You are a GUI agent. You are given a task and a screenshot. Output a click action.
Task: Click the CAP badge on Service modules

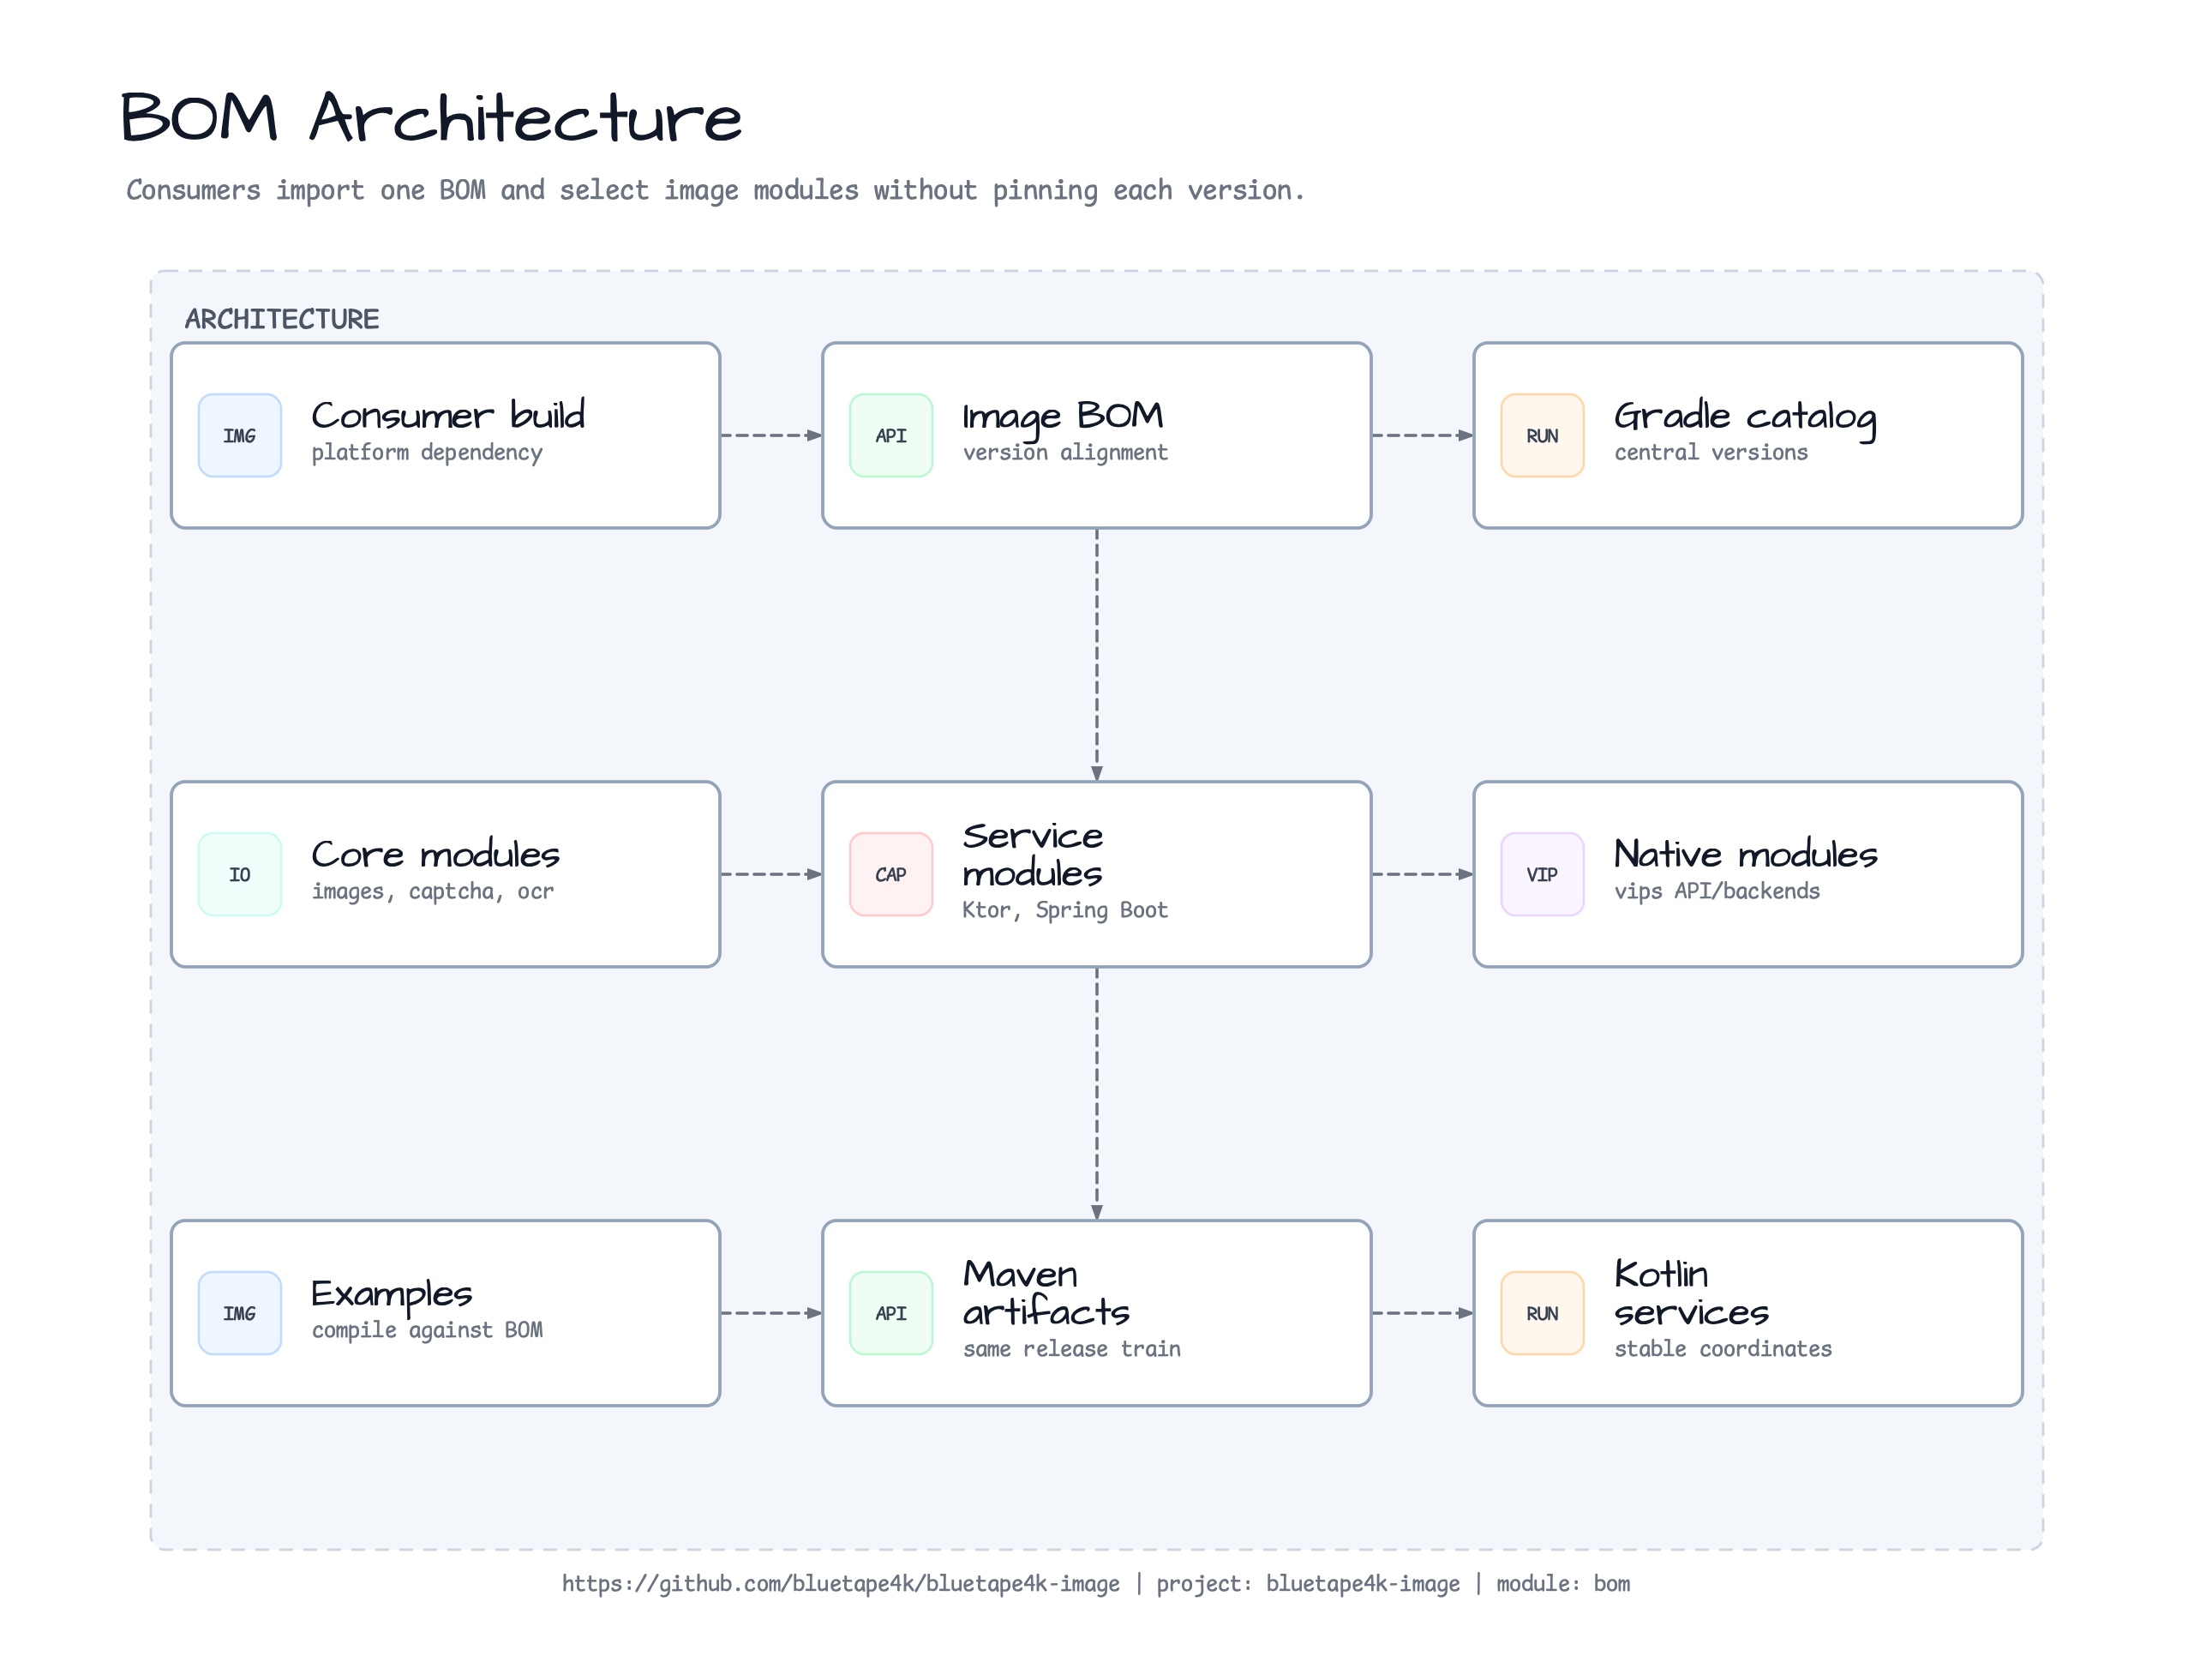(891, 874)
